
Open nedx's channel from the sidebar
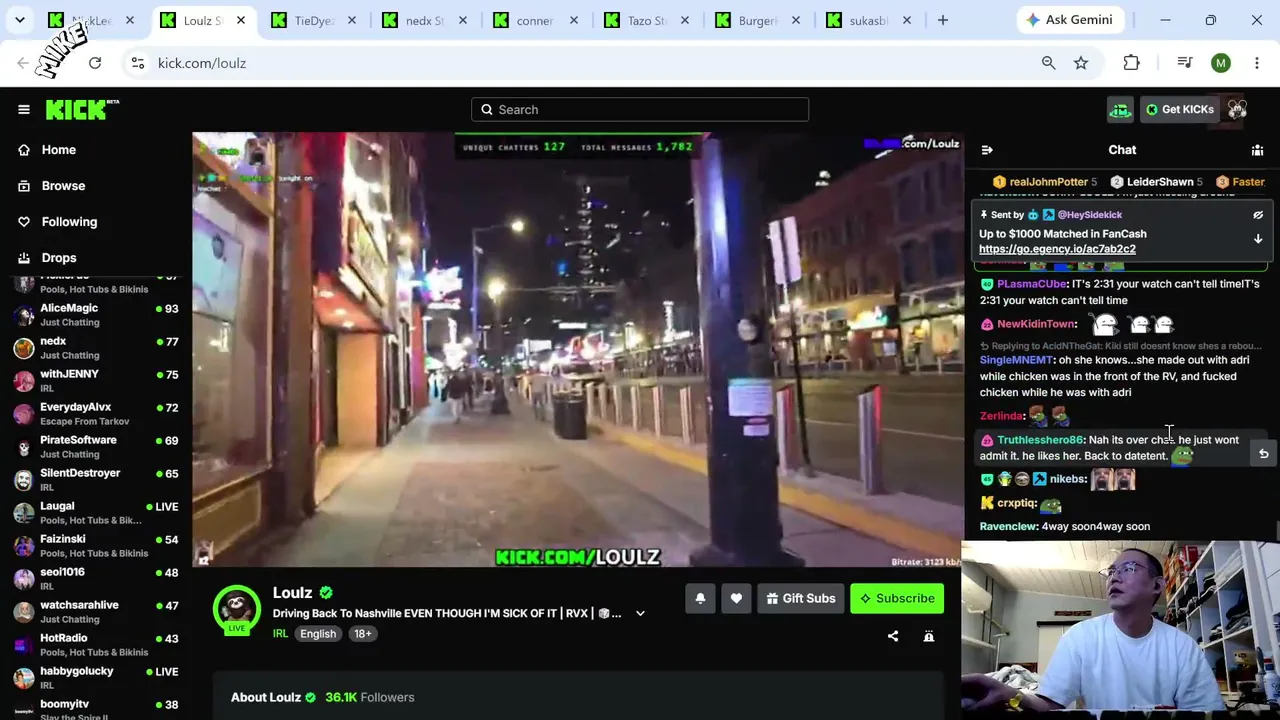[96, 348]
